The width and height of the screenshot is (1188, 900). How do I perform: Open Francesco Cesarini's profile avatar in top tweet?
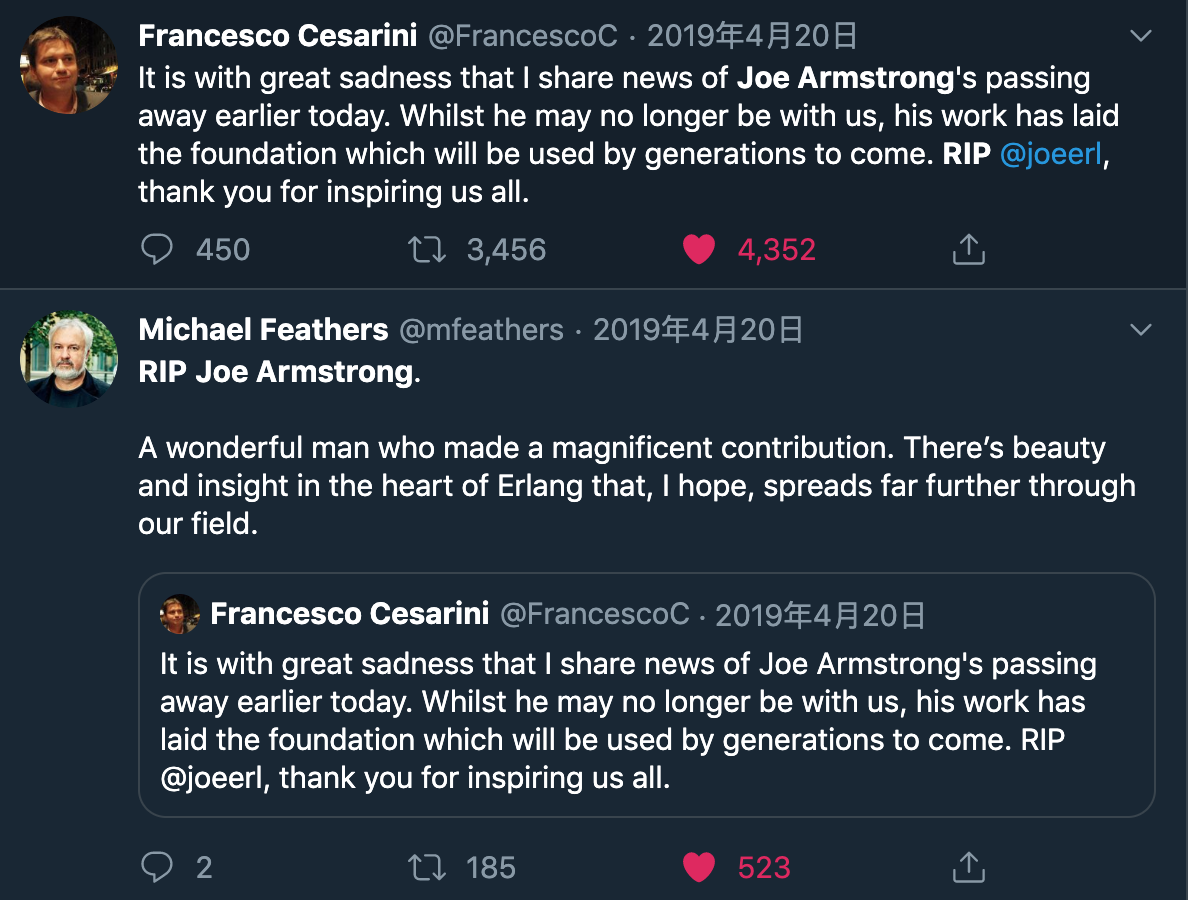tap(68, 64)
